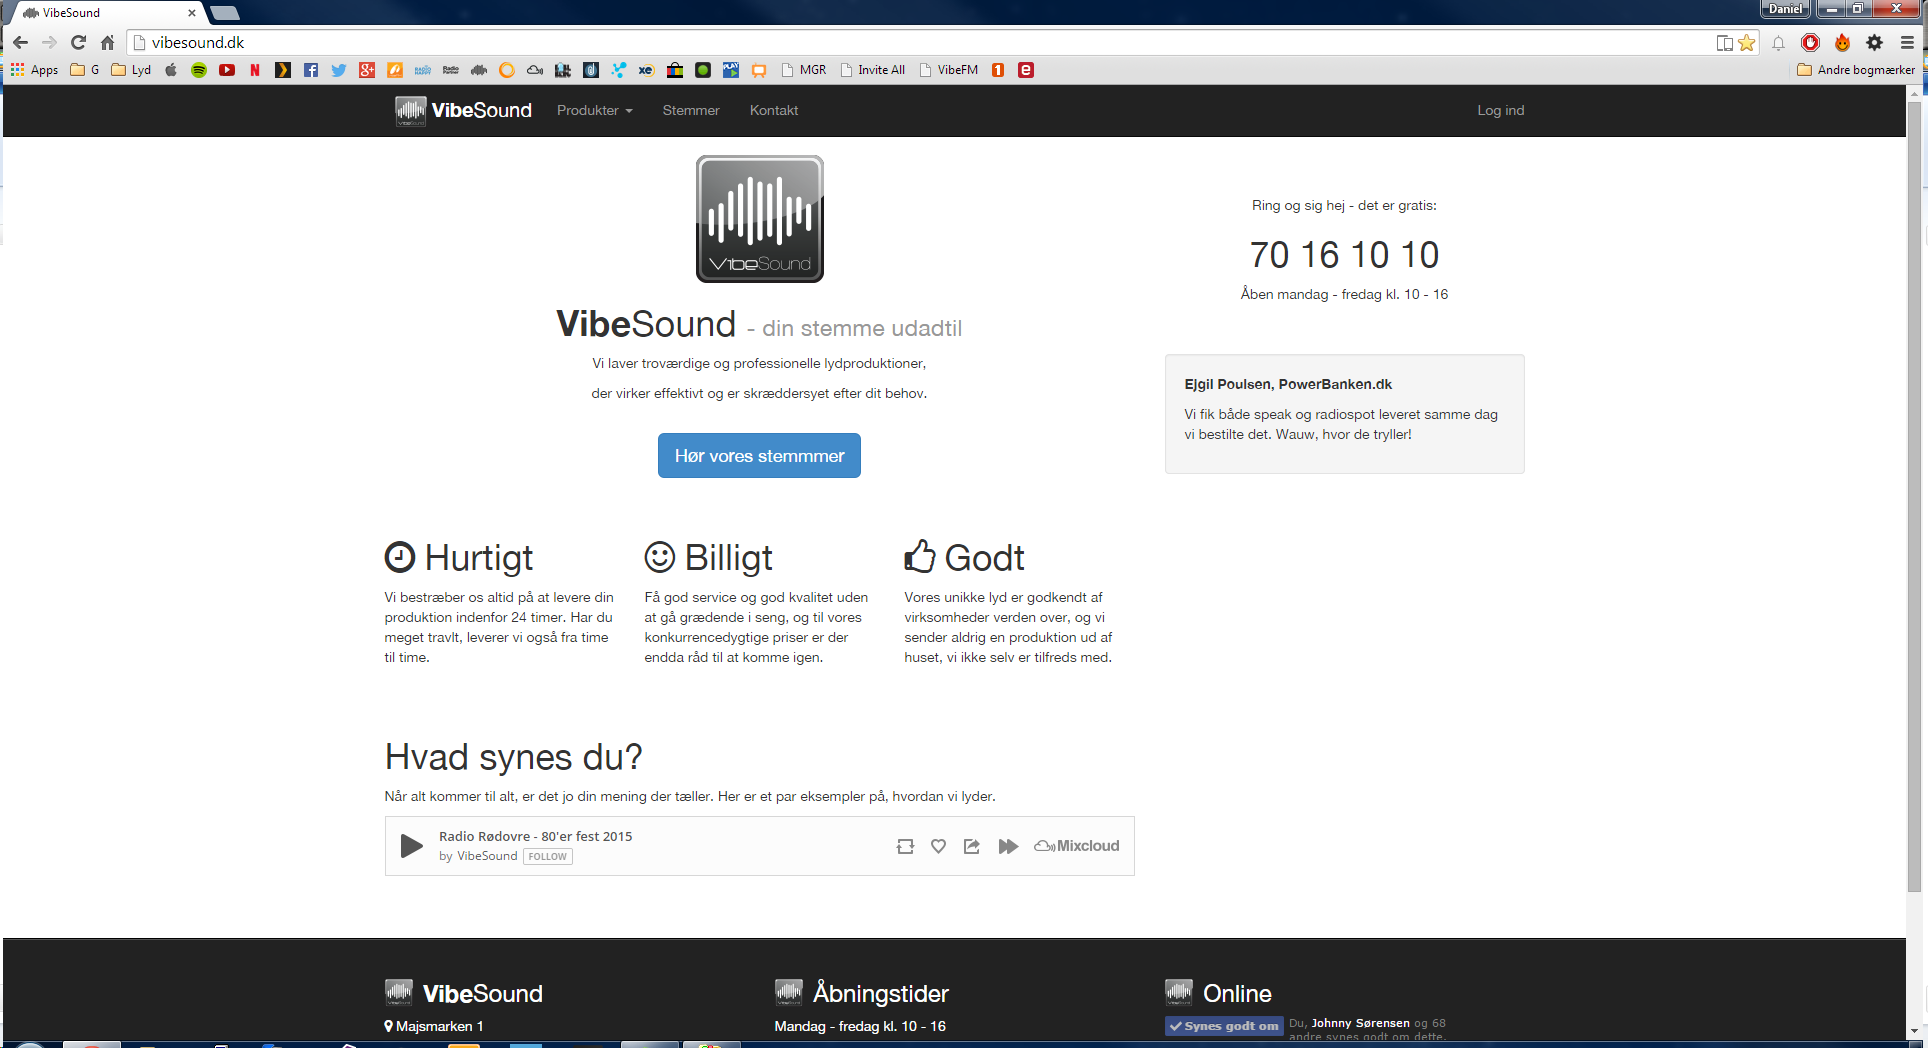Screen dimensions: 1928x1048
Task: Open the Apple logo bookmark
Action: click(x=171, y=70)
